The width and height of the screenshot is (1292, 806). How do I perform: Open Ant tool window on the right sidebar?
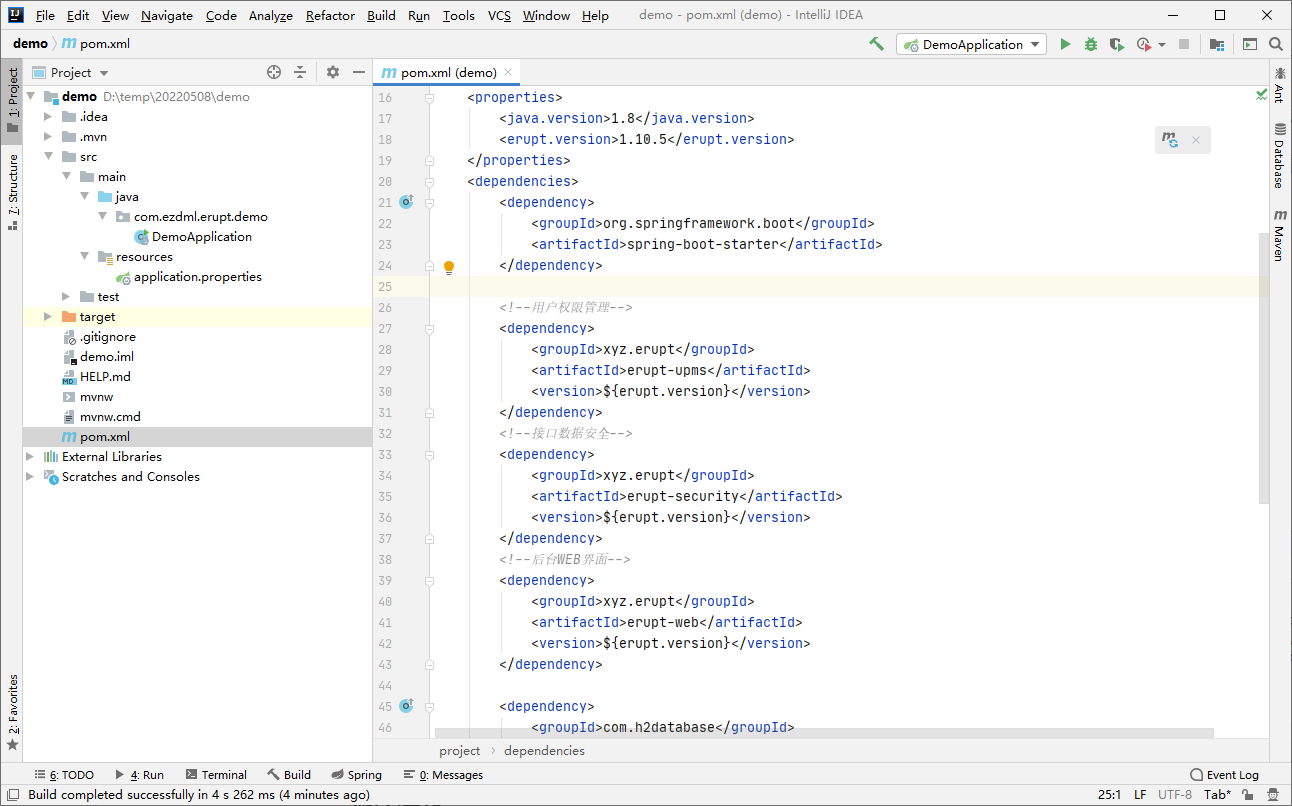tap(1279, 84)
